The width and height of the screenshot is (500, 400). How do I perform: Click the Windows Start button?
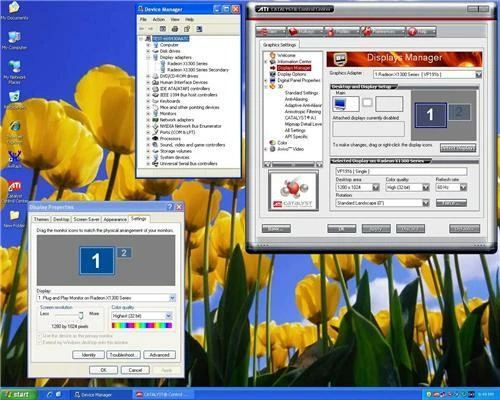18,395
